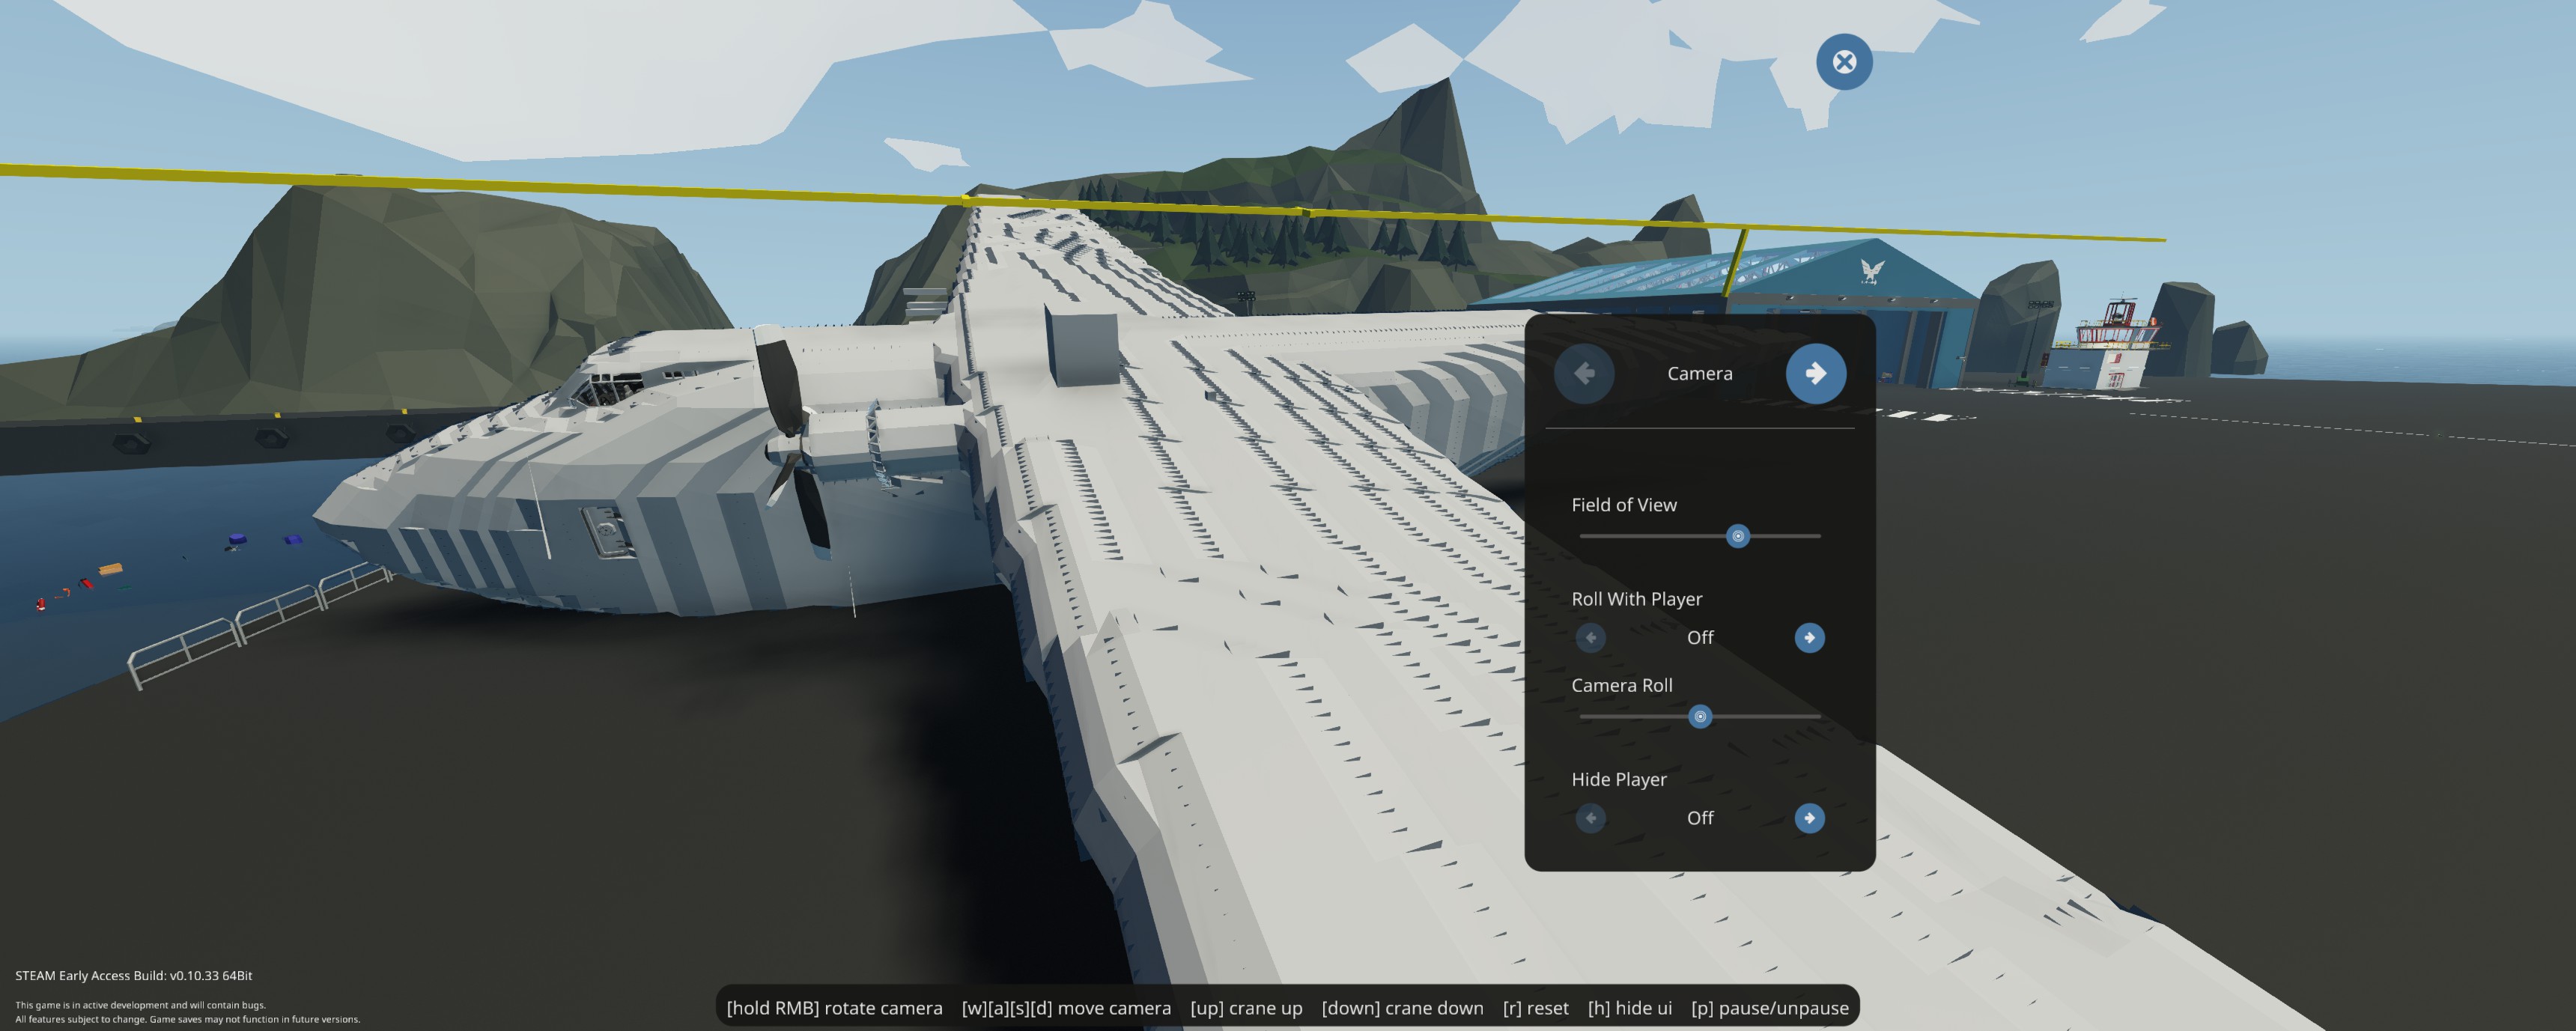The image size is (2576, 1031).
Task: Go to previous settings page arrow
Action: click(1584, 373)
